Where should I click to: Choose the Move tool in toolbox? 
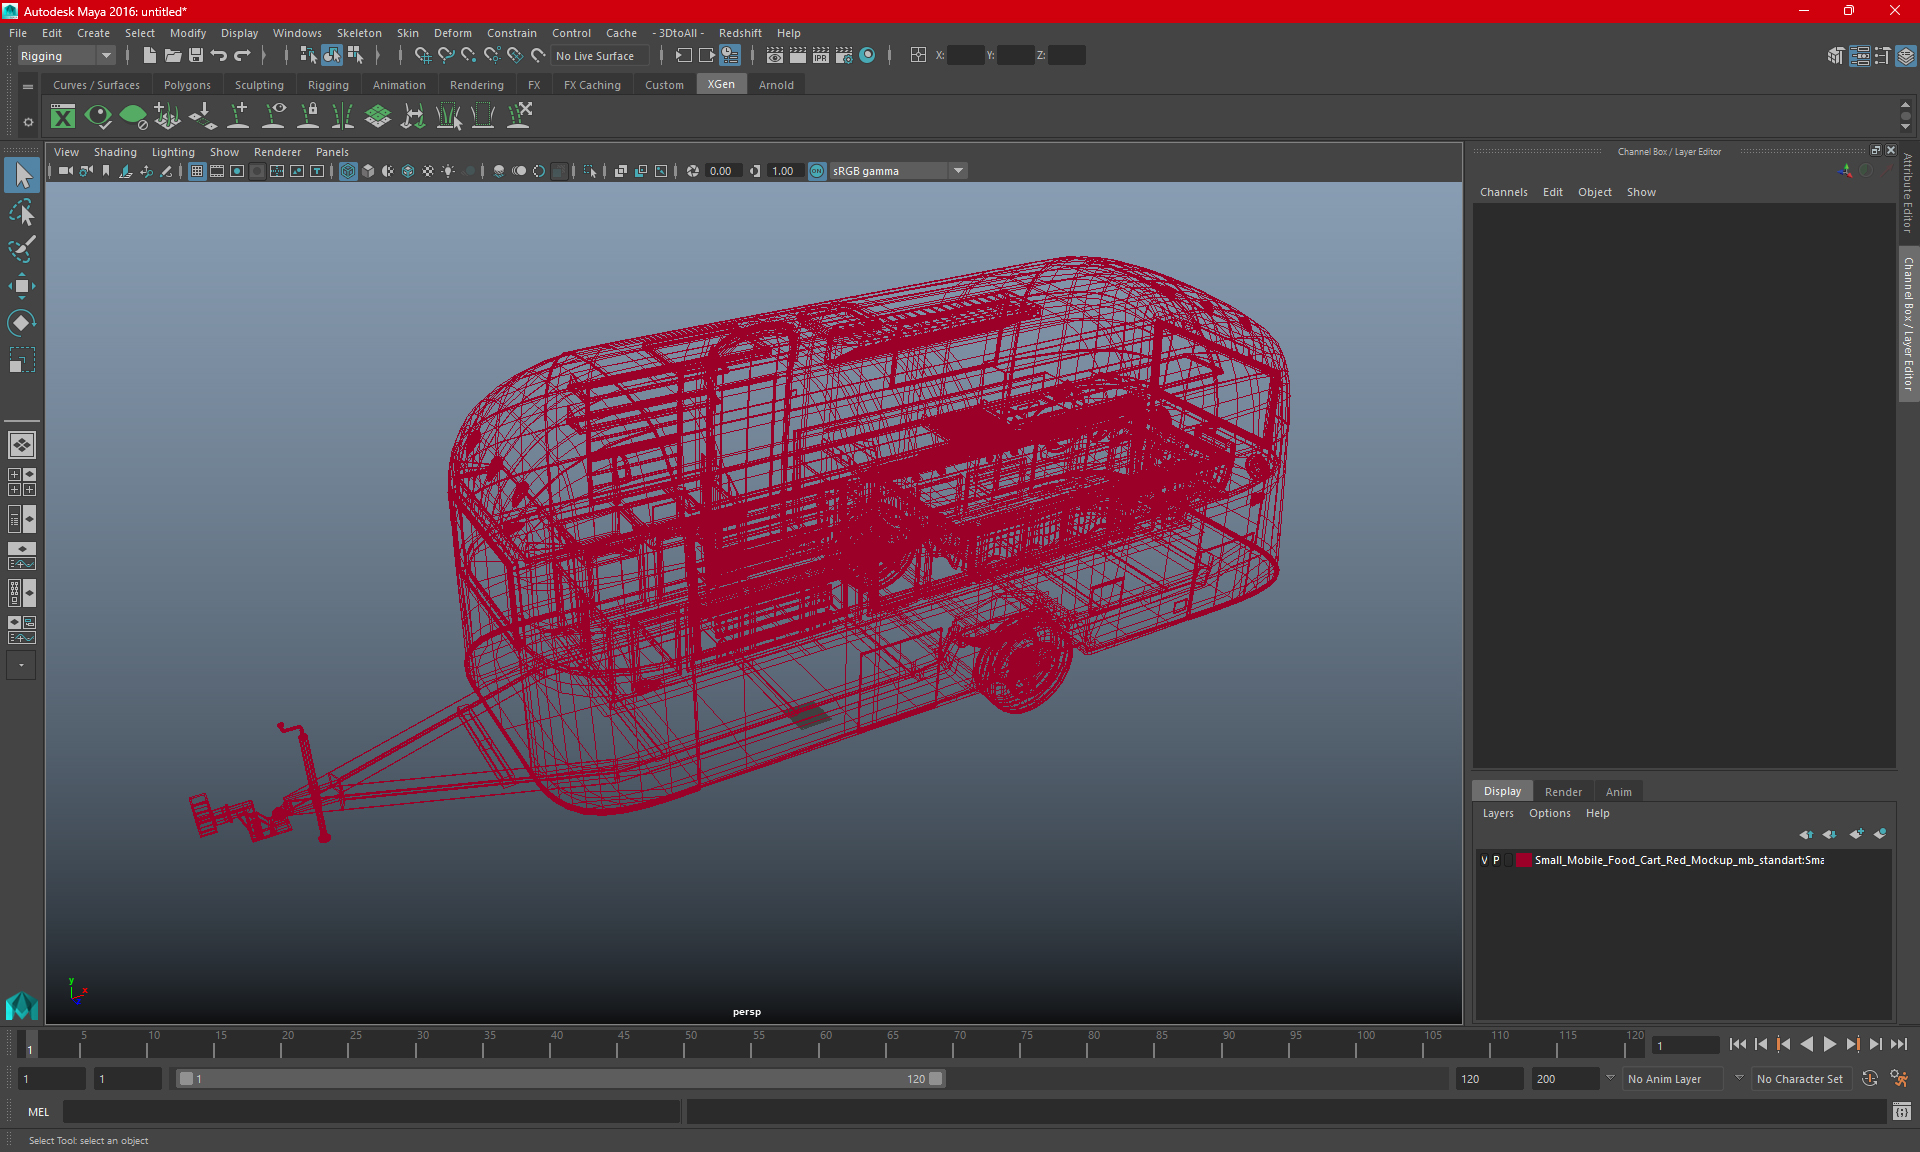click(x=21, y=286)
